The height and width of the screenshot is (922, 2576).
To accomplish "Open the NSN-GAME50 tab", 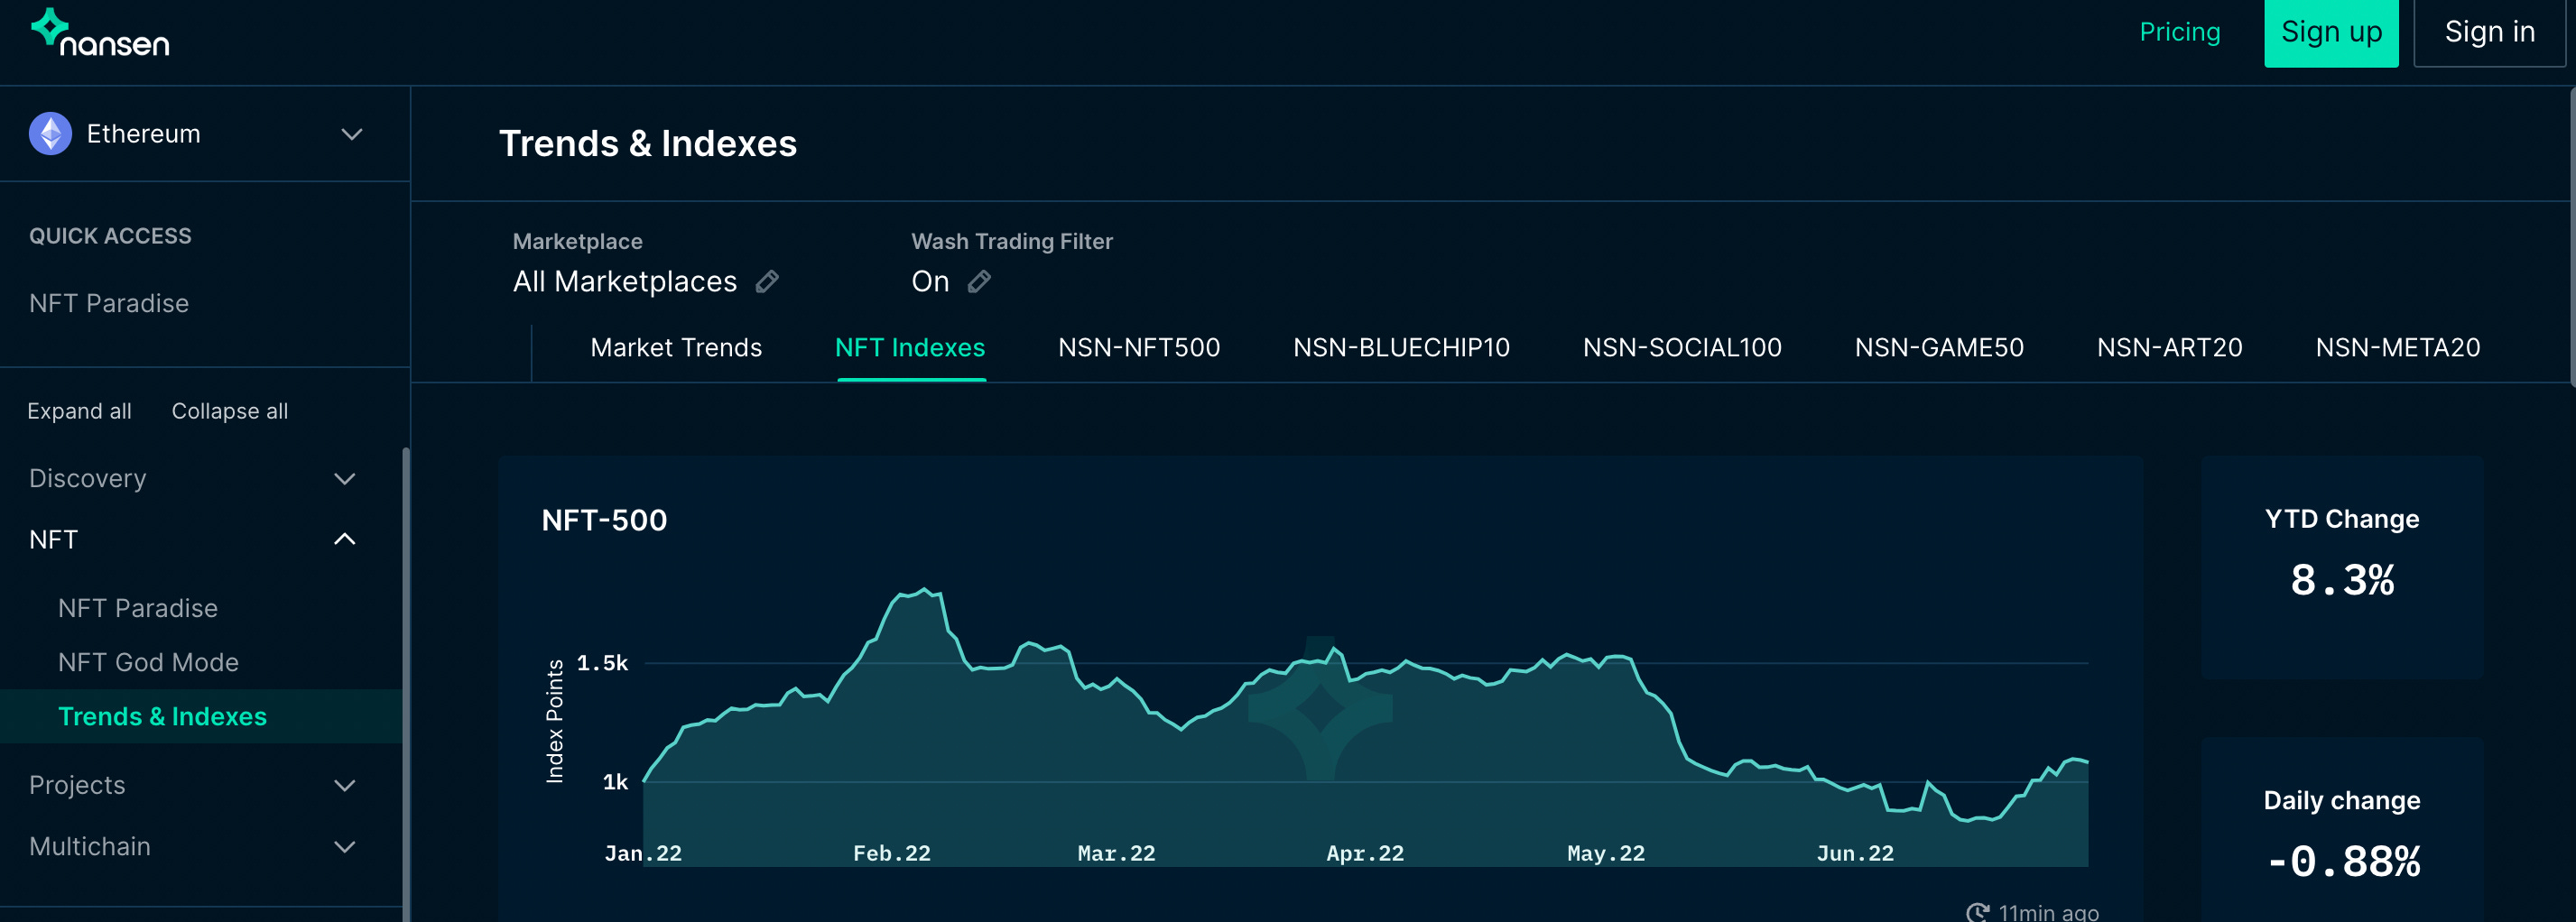I will (1939, 348).
